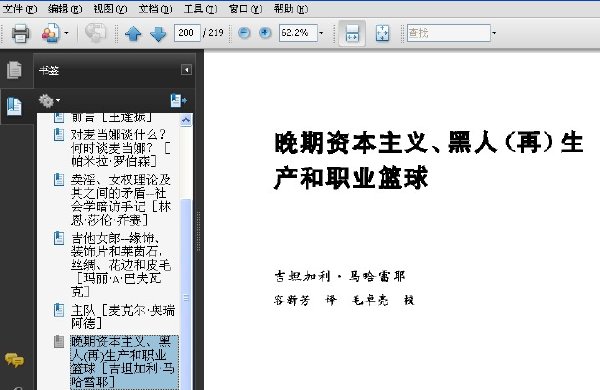The image size is (600, 390).
Task: Open the Pages thumbnail panel icon
Action: pos(15,70)
